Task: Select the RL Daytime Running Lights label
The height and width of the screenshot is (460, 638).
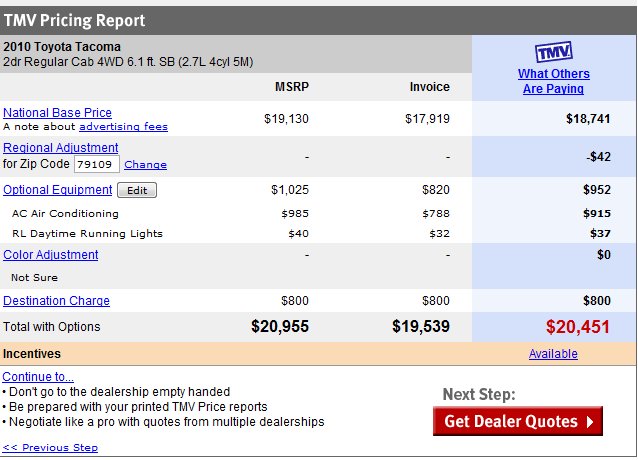Action: 87,233
